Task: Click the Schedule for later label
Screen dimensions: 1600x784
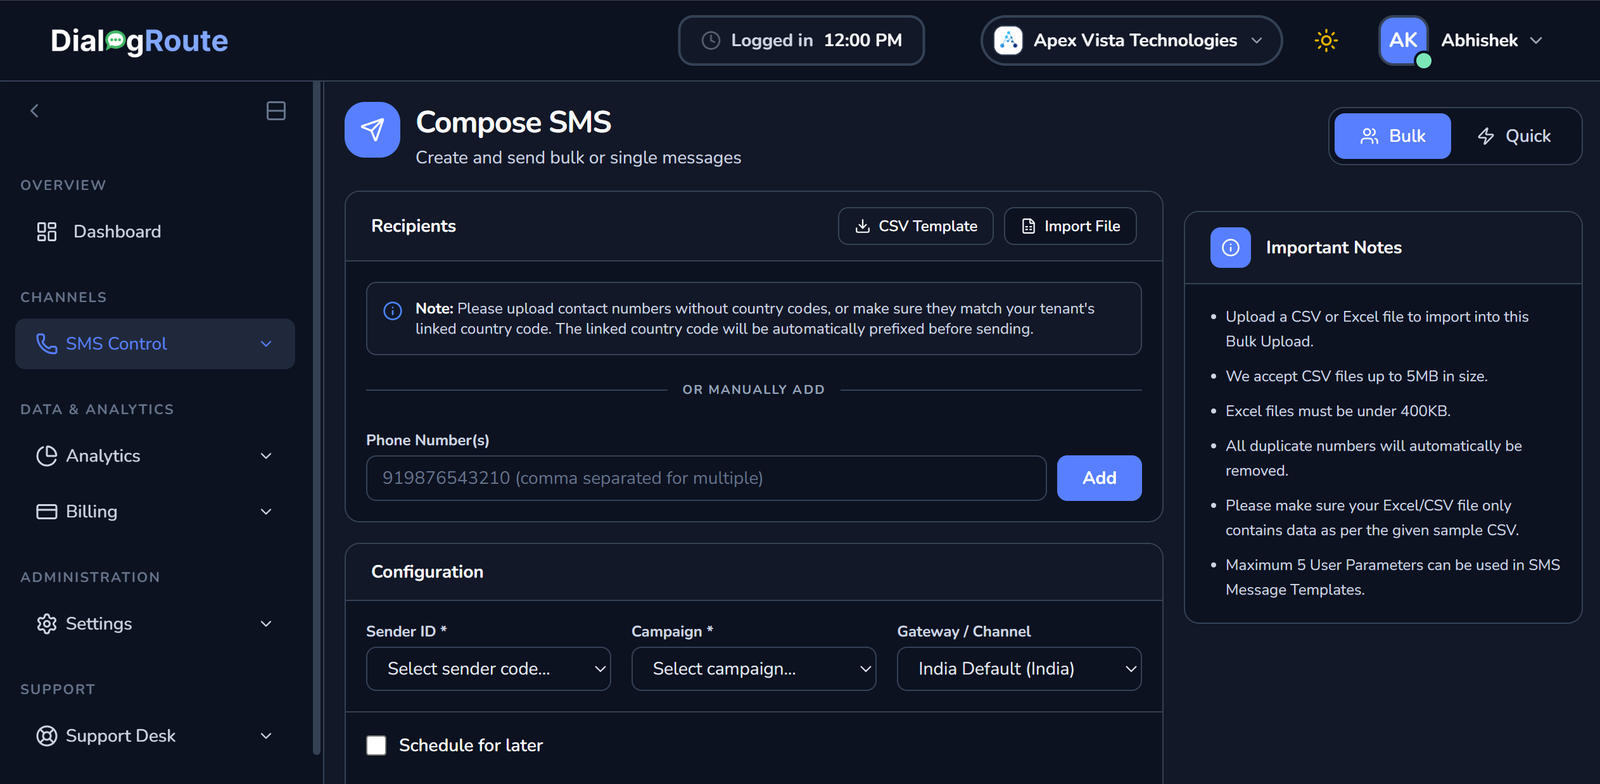Action: 471,745
